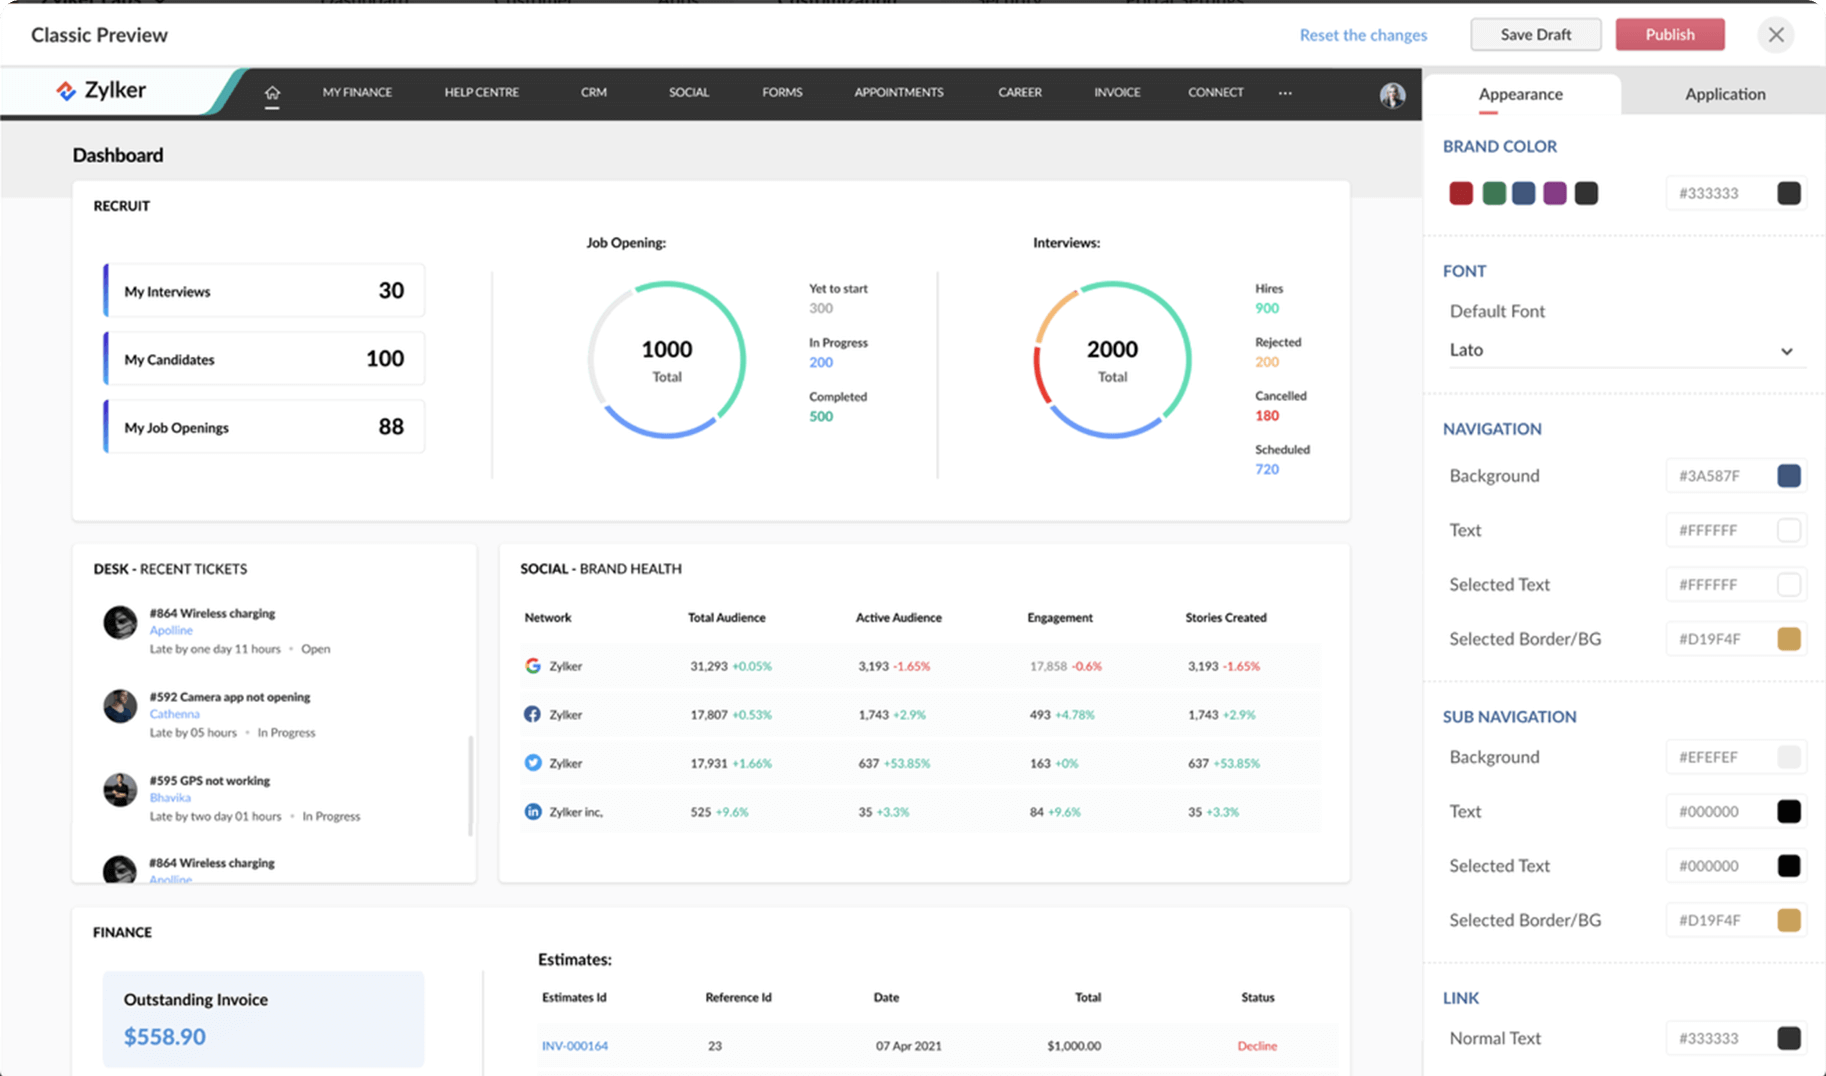This screenshot has width=1826, height=1076.
Task: Open the CRM menu item
Action: [593, 92]
